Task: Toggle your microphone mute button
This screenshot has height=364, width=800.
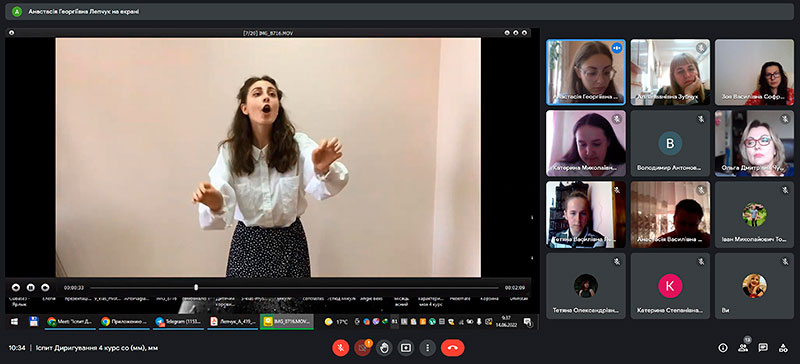Action: click(x=340, y=348)
